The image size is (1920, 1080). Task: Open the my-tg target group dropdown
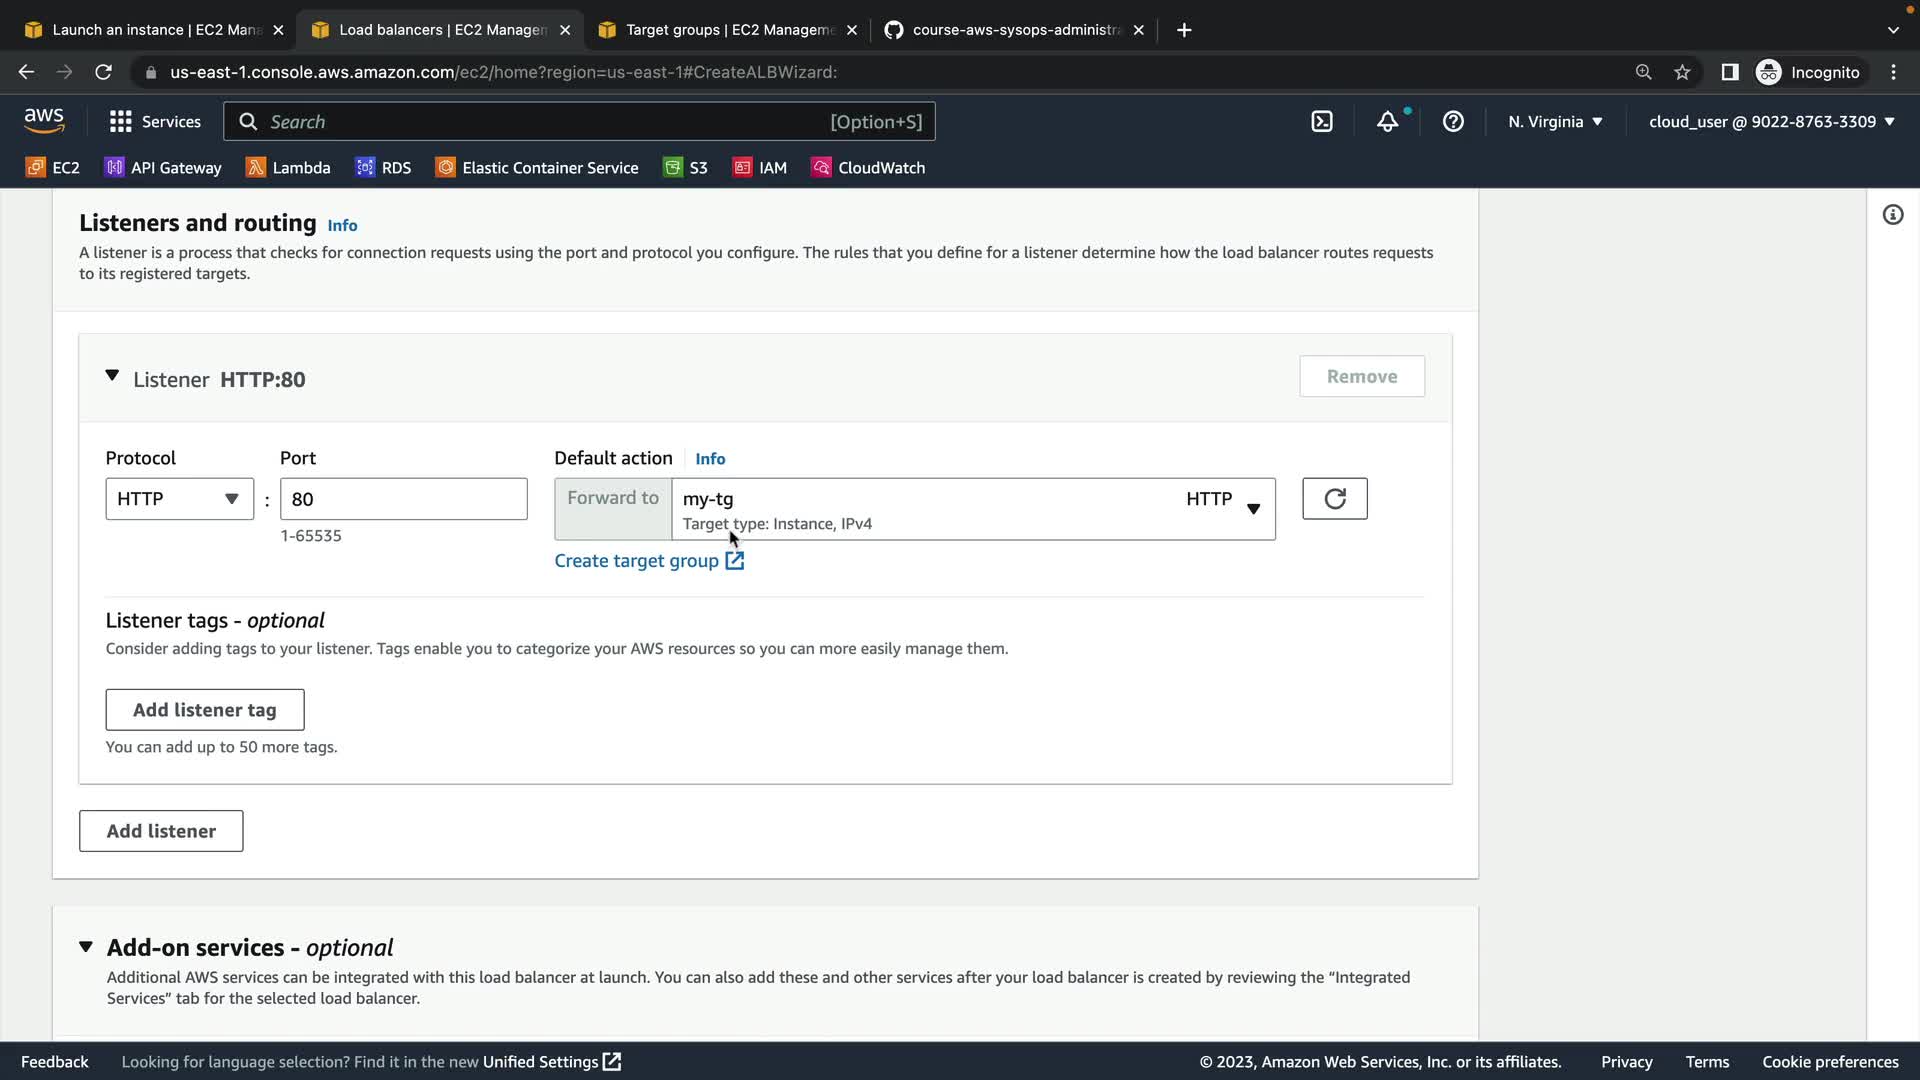pyautogui.click(x=972, y=509)
